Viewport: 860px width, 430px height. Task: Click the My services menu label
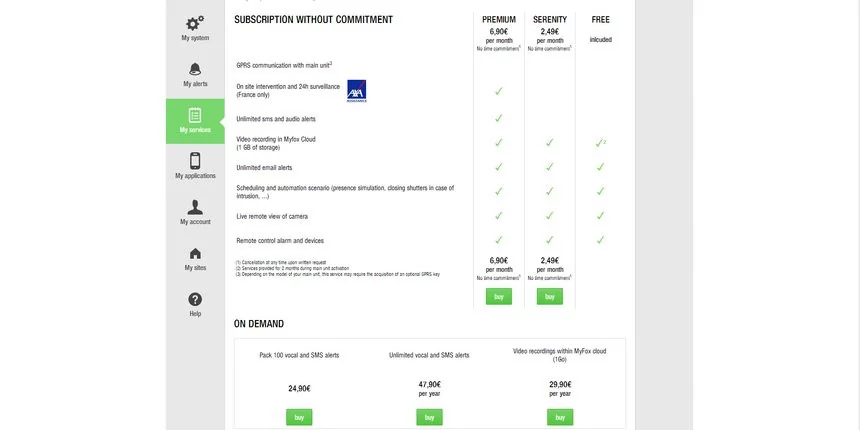195,130
